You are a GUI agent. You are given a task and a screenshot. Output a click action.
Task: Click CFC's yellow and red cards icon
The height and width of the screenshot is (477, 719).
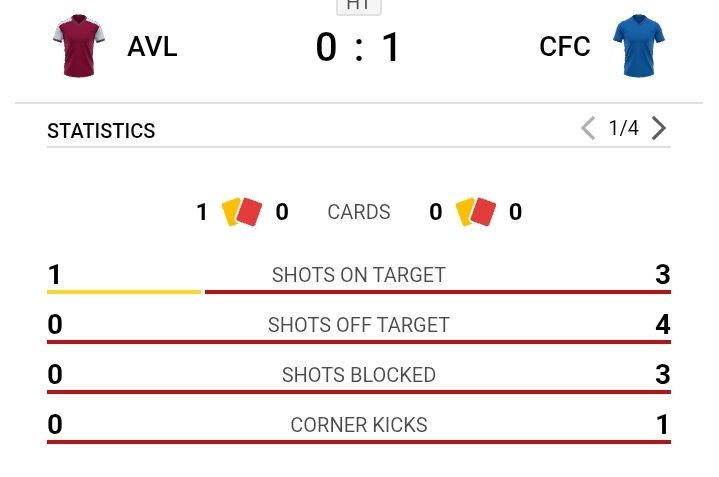pyautogui.click(x=476, y=212)
